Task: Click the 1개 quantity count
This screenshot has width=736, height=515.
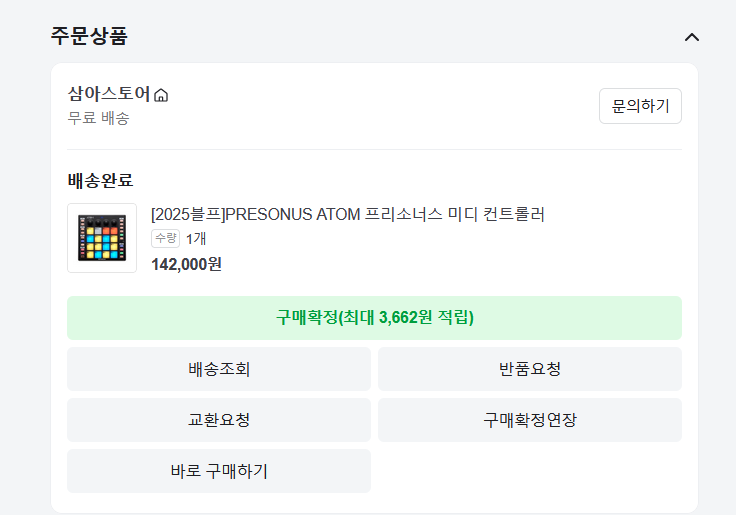Action: point(196,238)
